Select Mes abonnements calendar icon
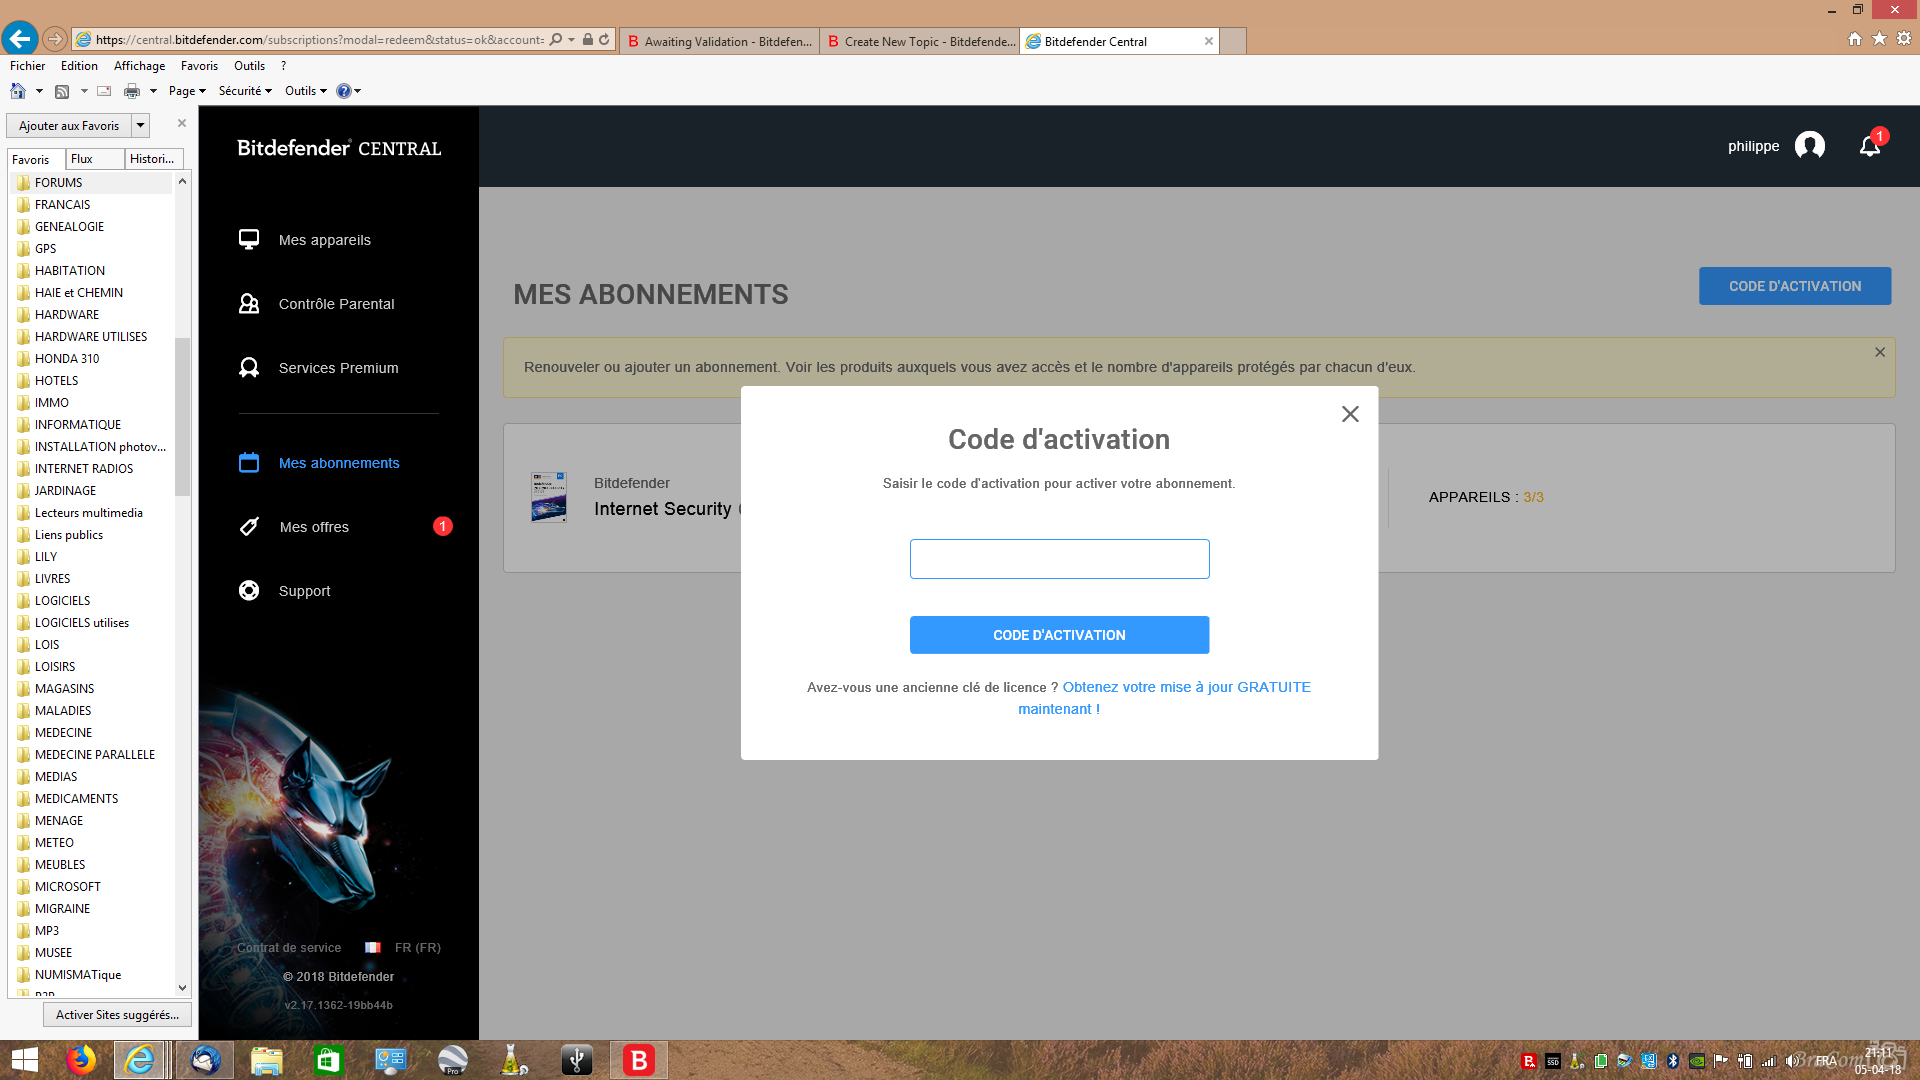1920x1080 pixels. pos(249,463)
